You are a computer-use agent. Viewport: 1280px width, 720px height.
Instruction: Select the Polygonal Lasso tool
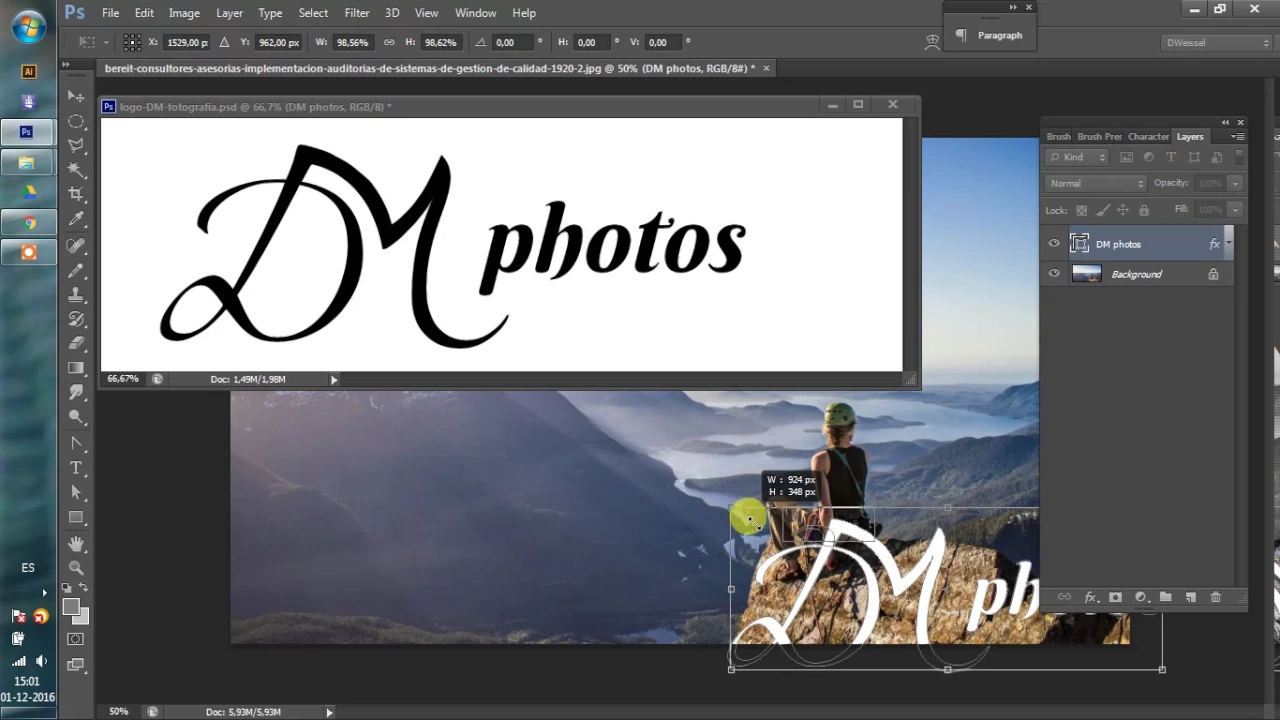tap(76, 146)
